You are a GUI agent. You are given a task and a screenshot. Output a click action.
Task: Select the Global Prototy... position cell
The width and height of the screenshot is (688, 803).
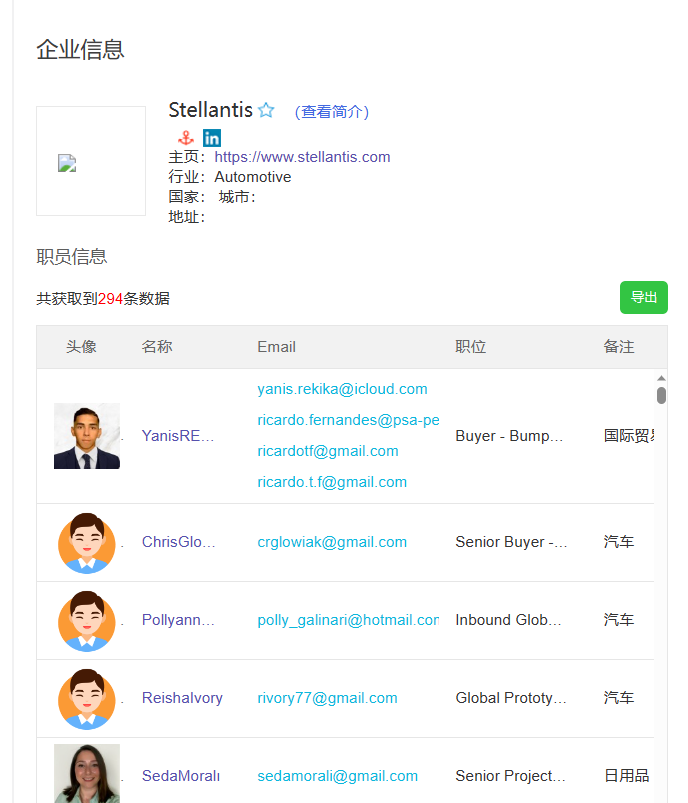click(x=511, y=698)
